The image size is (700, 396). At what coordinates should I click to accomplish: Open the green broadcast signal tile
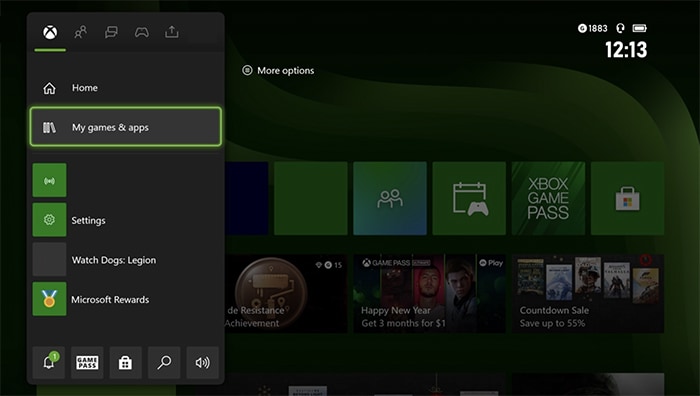(x=50, y=180)
